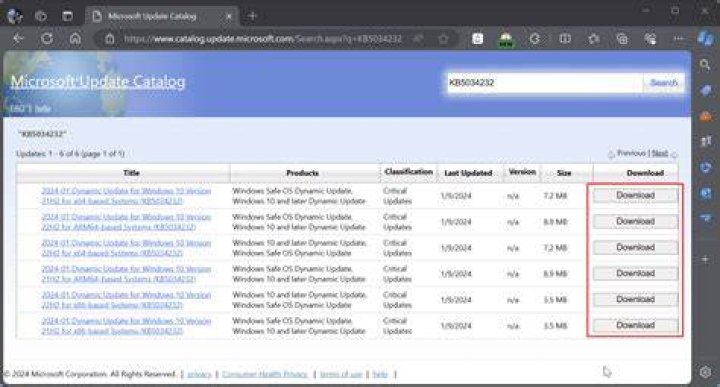Screen dimensions: 720x387
Task: Sort results by Last Updated column header
Action: click(x=468, y=173)
